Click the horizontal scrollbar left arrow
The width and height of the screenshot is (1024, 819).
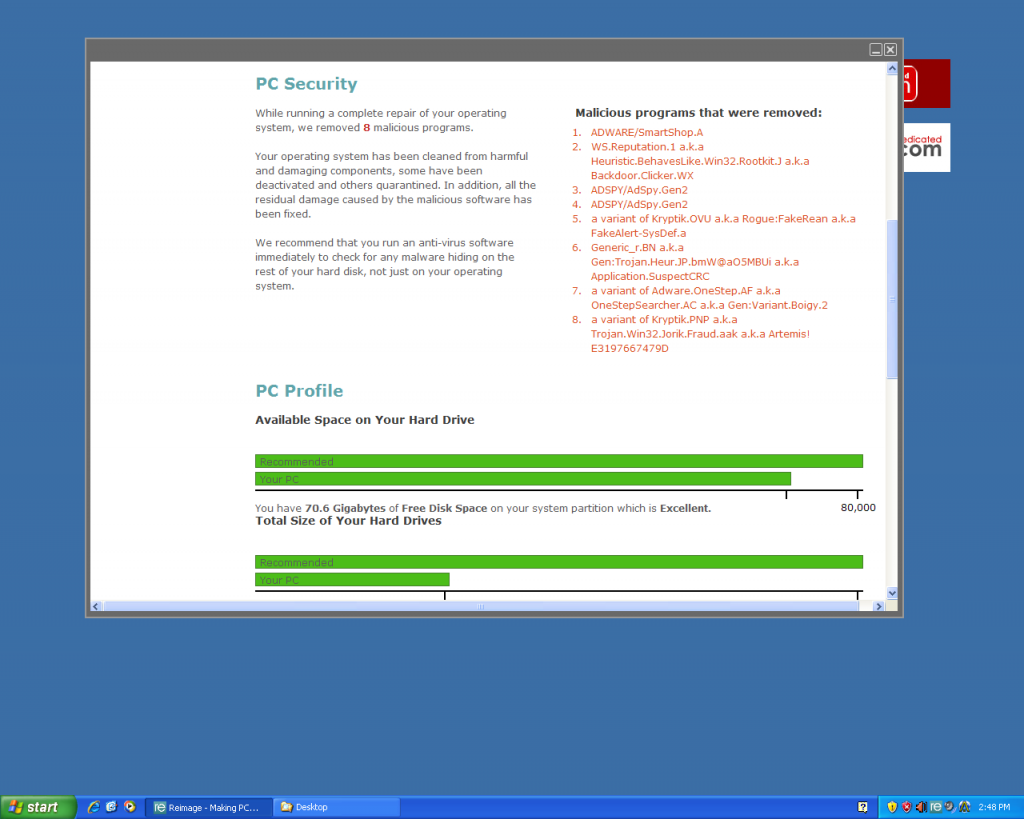(96, 607)
